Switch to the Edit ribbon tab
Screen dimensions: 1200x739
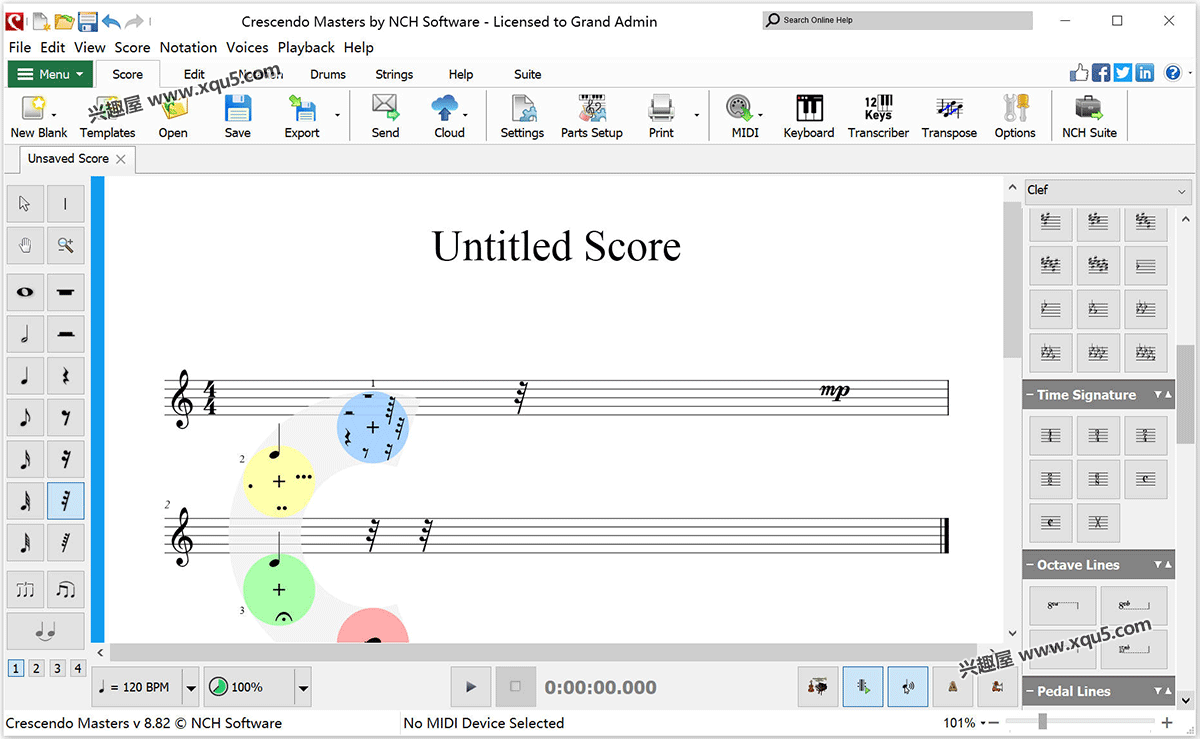click(194, 74)
